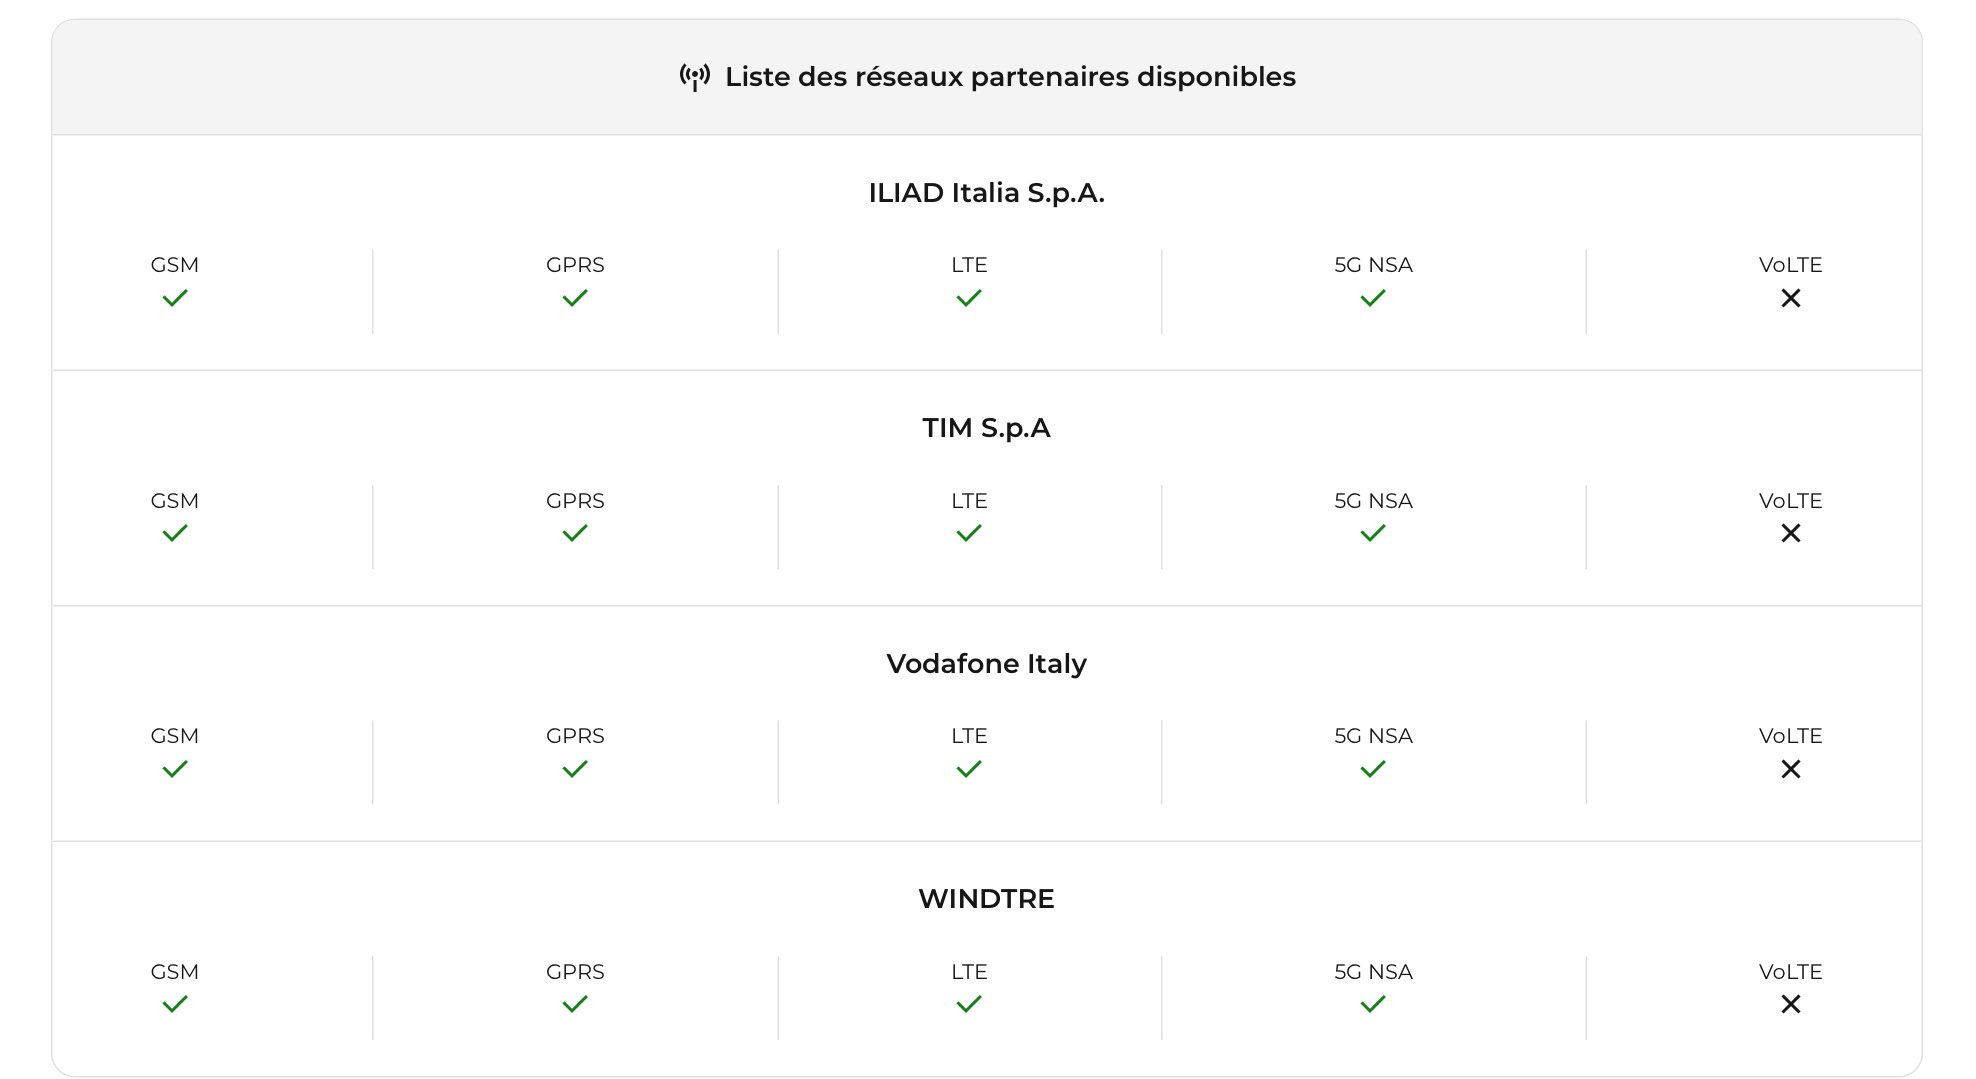Click the 5G NSA checkmark under TIM S.p.A

[1373, 533]
